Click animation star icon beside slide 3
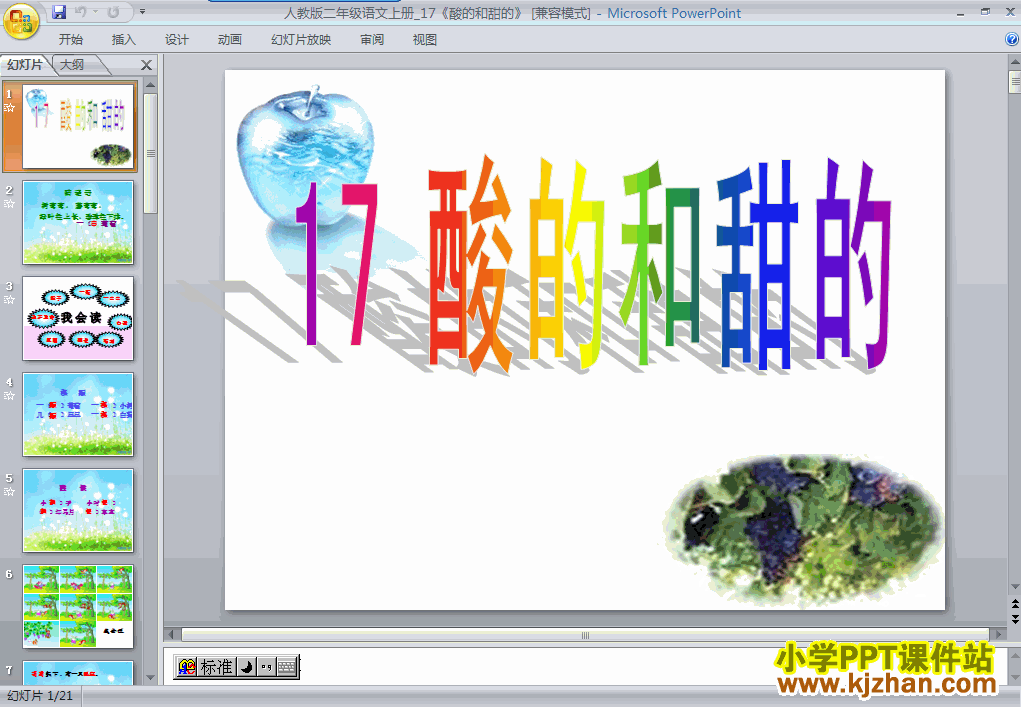1021x707 pixels. tap(9, 299)
